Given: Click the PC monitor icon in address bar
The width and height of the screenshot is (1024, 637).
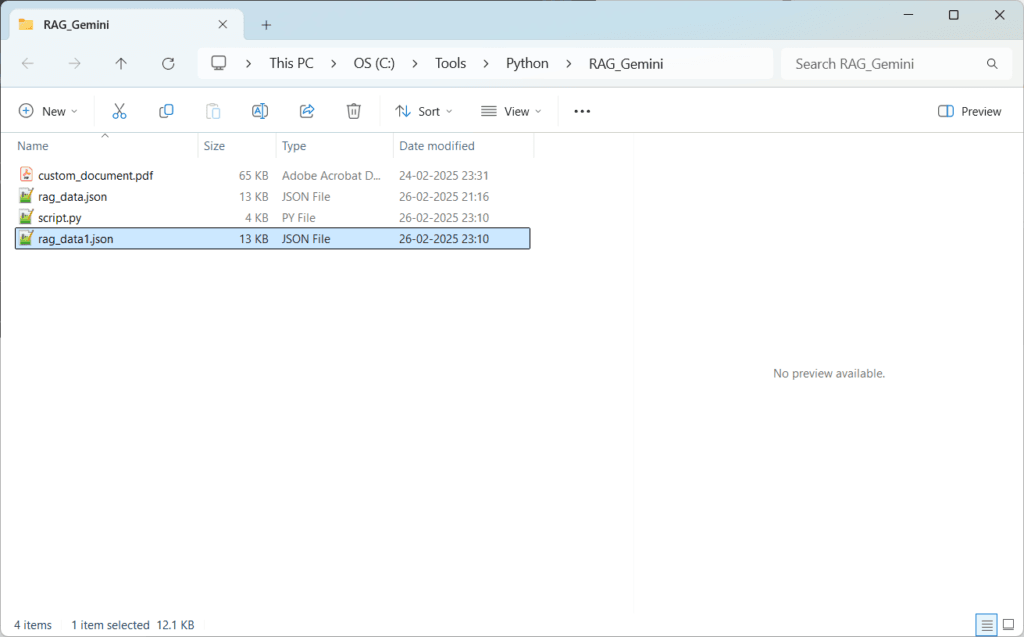Looking at the screenshot, I should pyautogui.click(x=218, y=63).
